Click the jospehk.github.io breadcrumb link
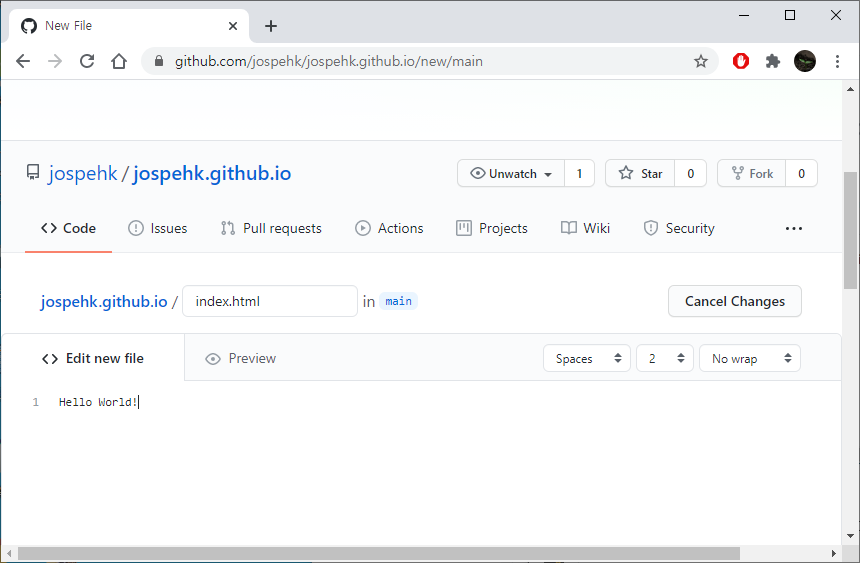The width and height of the screenshot is (860, 563). click(x=104, y=301)
